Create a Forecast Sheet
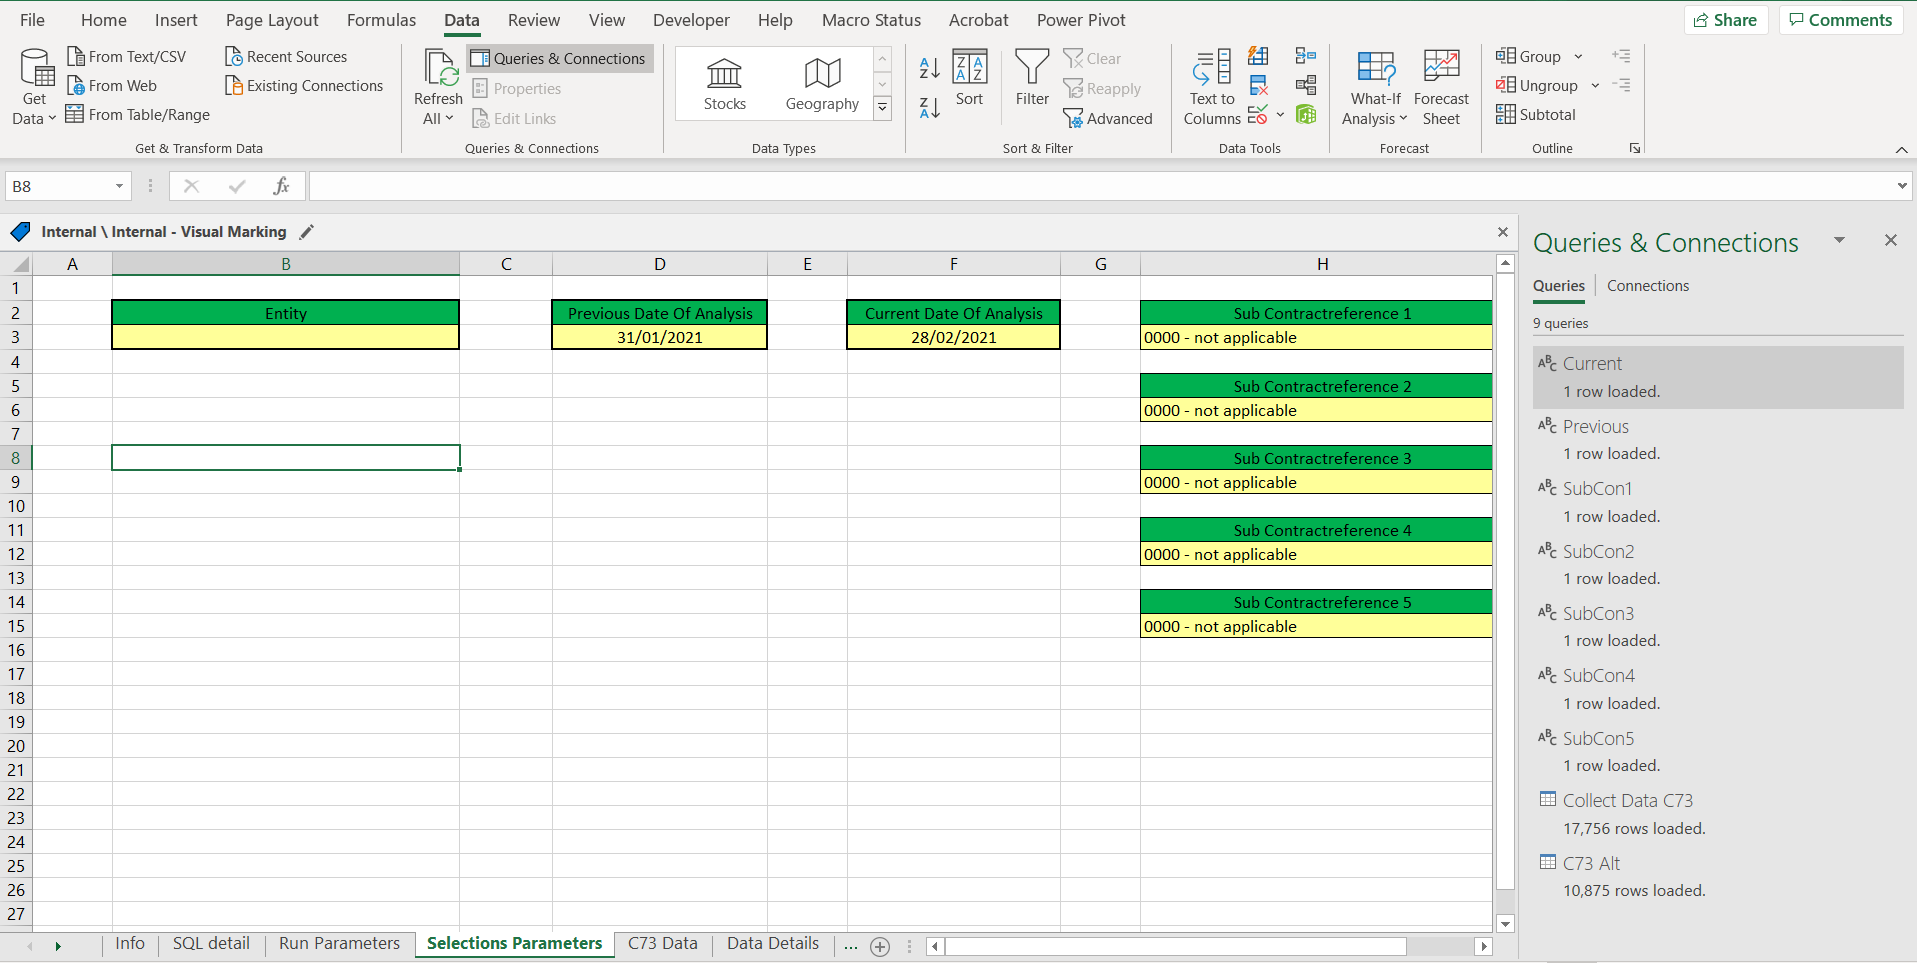The height and width of the screenshot is (963, 1917). point(1441,88)
